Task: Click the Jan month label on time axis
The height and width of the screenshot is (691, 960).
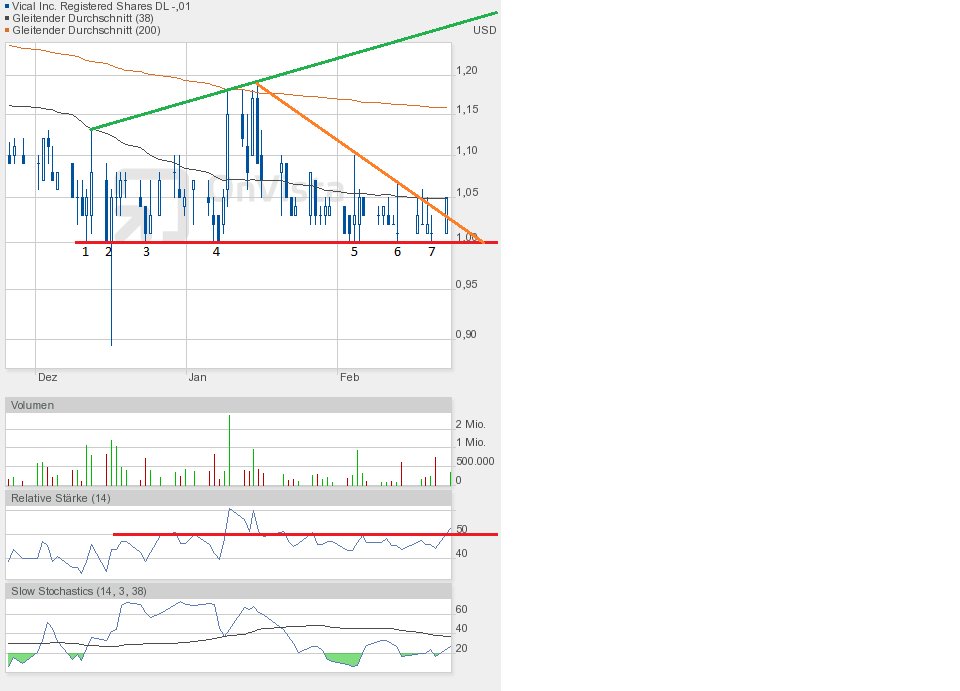Action: click(198, 377)
